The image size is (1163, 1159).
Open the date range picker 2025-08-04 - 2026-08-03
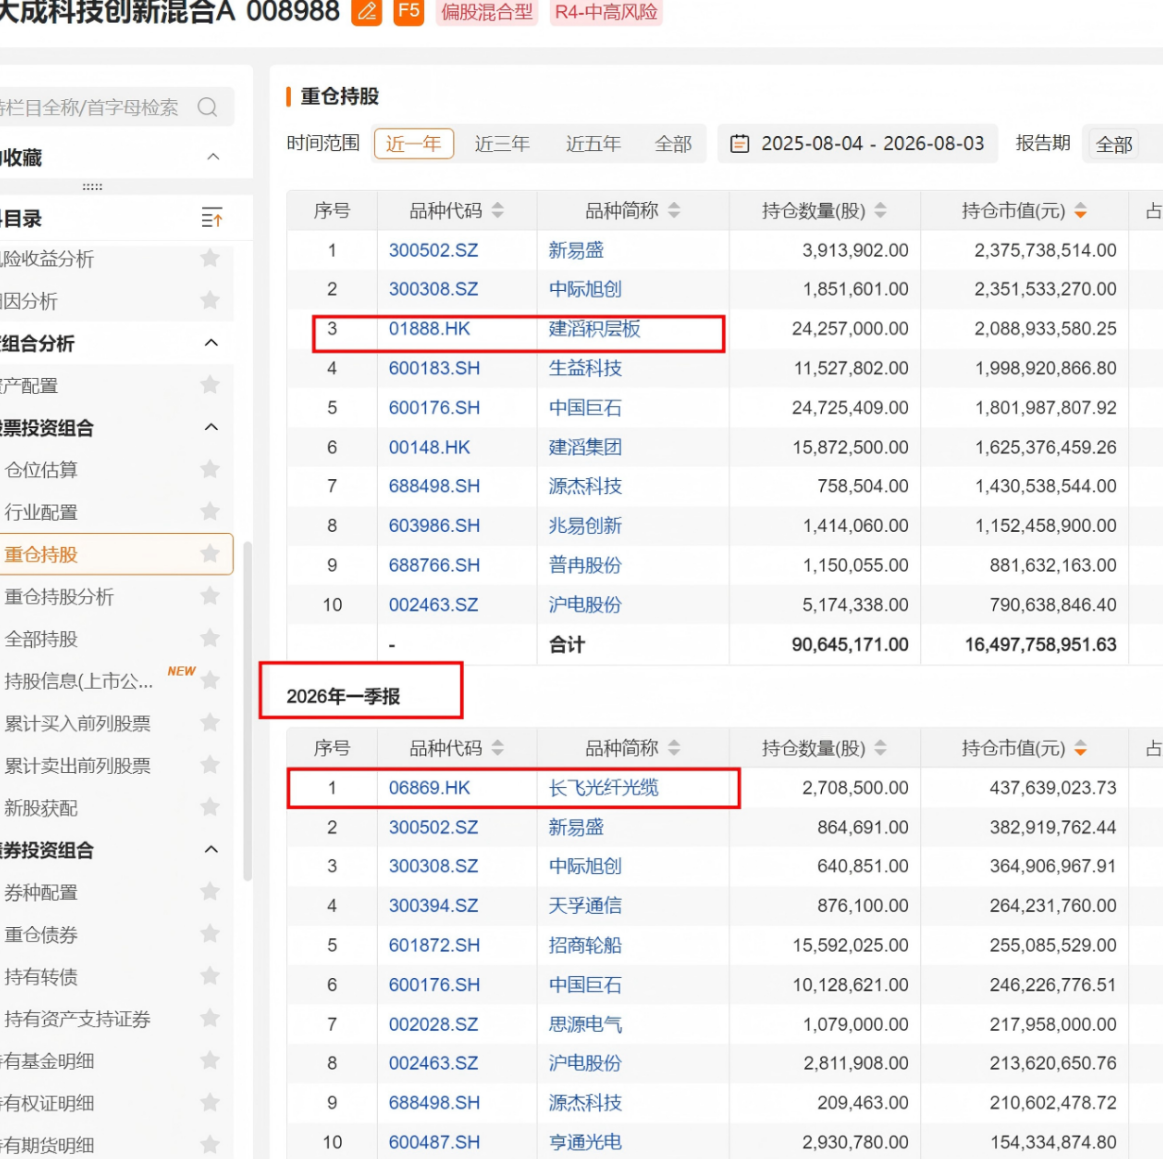pyautogui.click(x=857, y=143)
